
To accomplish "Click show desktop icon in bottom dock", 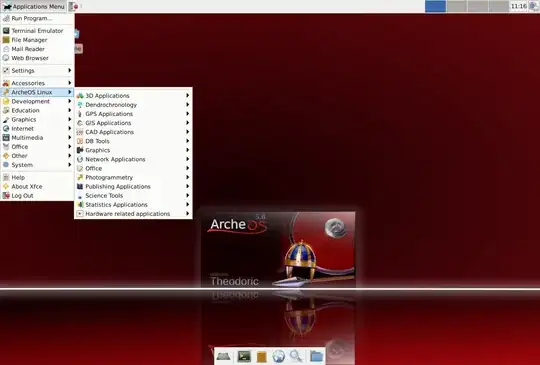I will (x=223, y=356).
